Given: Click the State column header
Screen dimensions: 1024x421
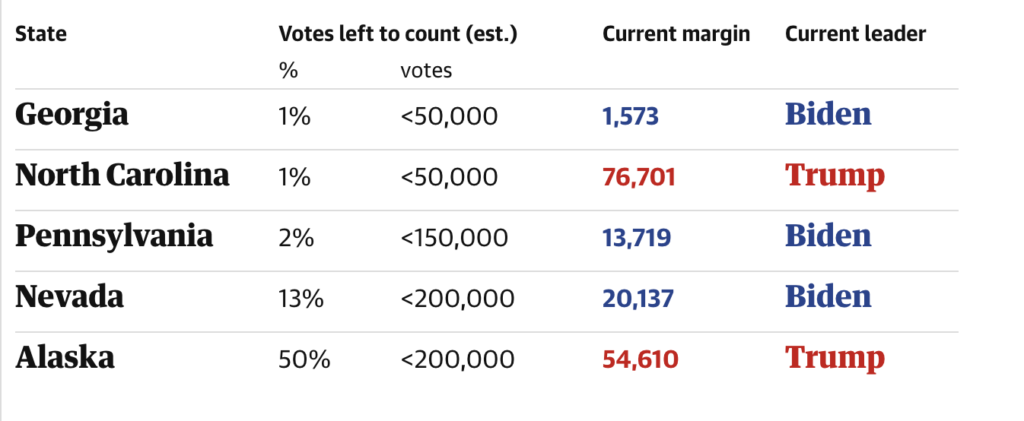Looking at the screenshot, I should click(x=41, y=34).
